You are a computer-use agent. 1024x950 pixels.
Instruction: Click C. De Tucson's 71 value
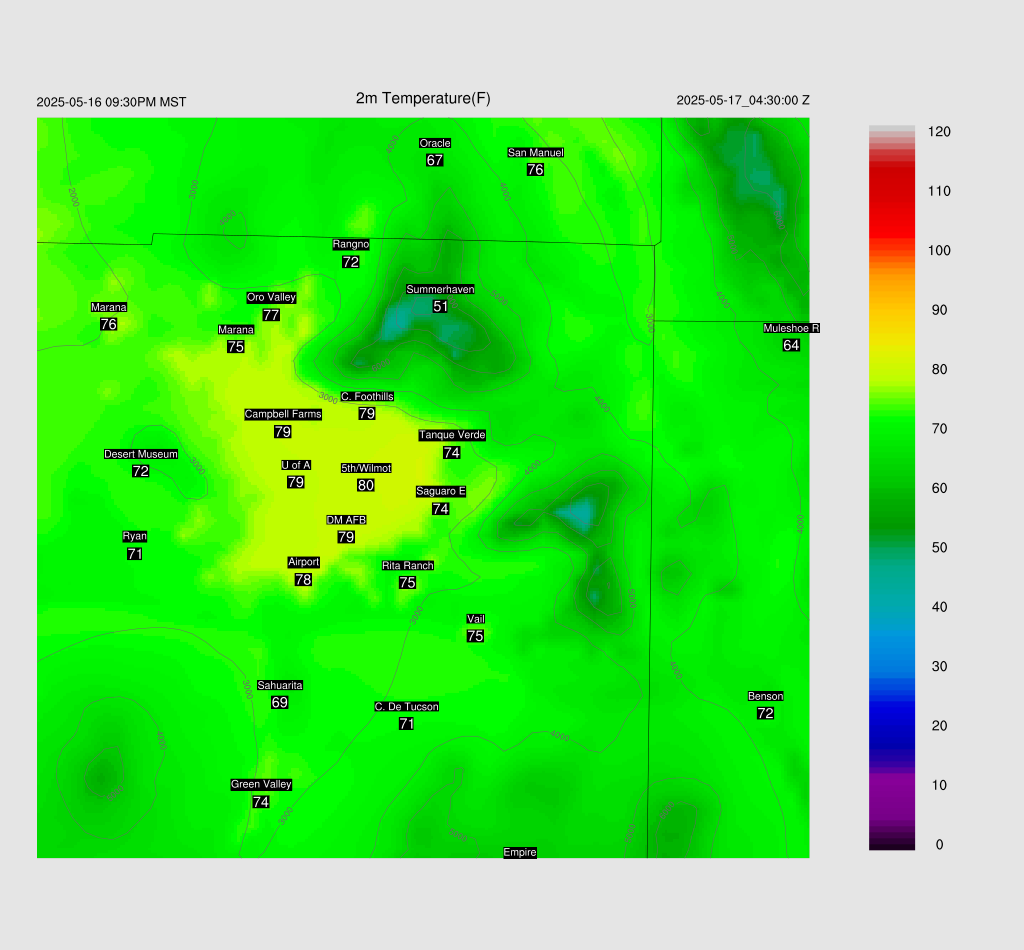(x=406, y=723)
